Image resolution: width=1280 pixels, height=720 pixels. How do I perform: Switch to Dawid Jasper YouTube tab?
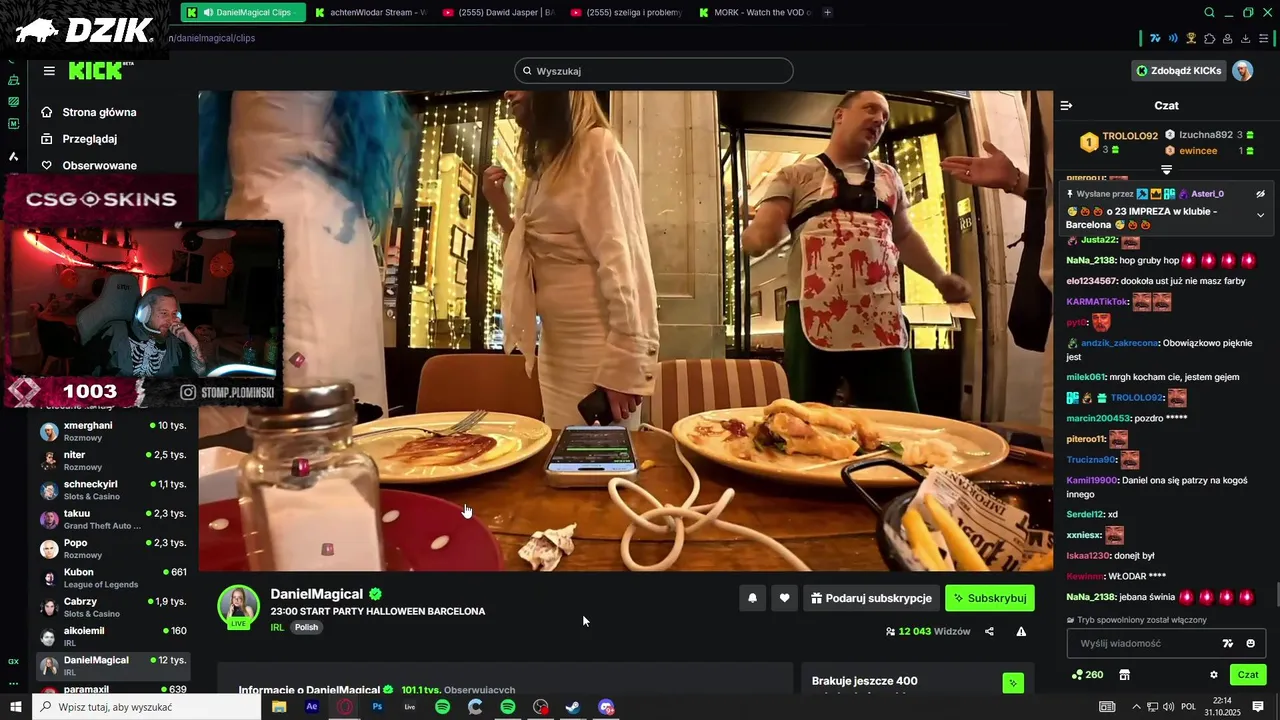coord(498,12)
